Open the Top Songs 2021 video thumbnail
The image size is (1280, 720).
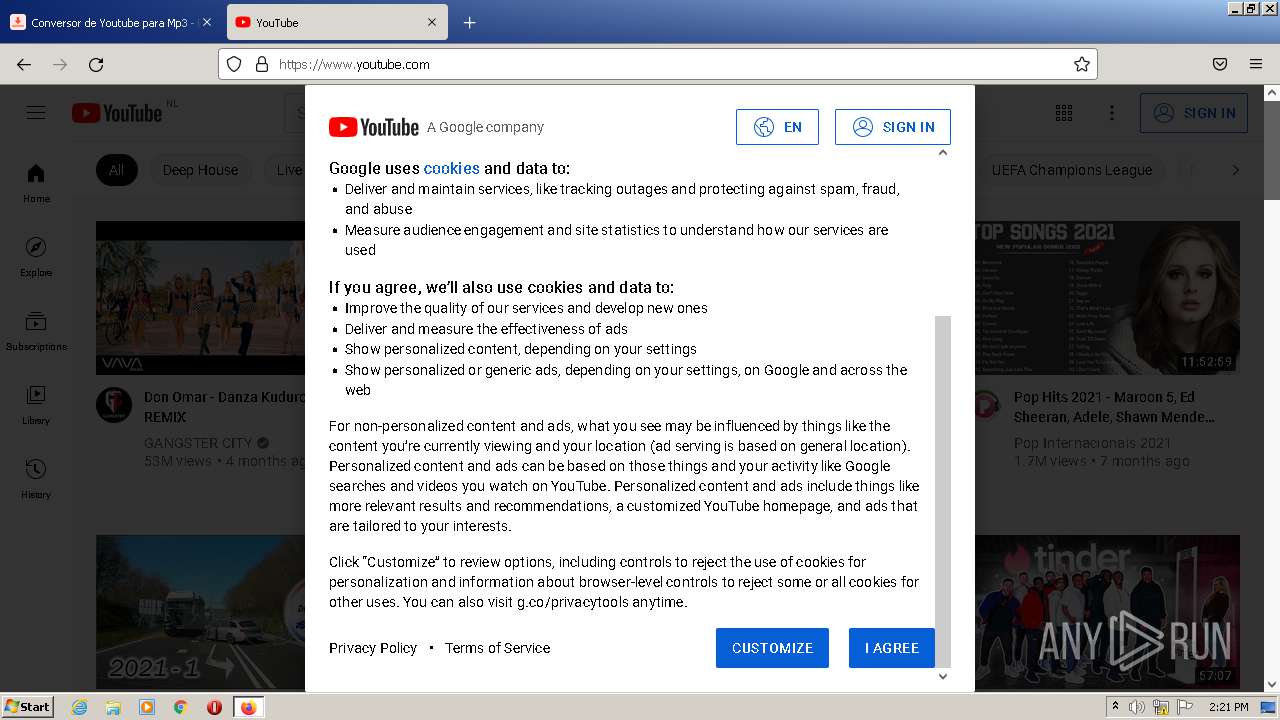[1108, 297]
